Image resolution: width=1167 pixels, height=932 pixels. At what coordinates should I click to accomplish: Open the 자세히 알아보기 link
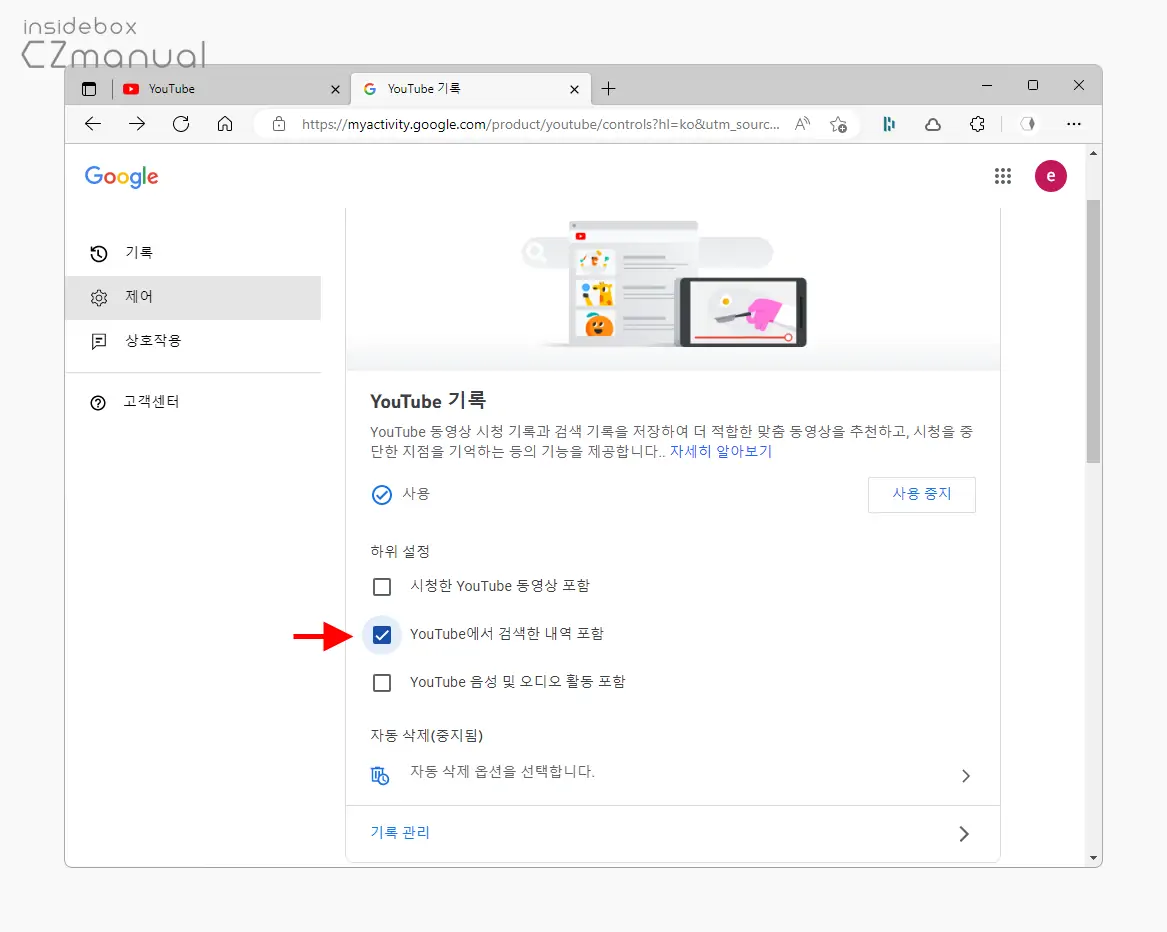pos(721,451)
